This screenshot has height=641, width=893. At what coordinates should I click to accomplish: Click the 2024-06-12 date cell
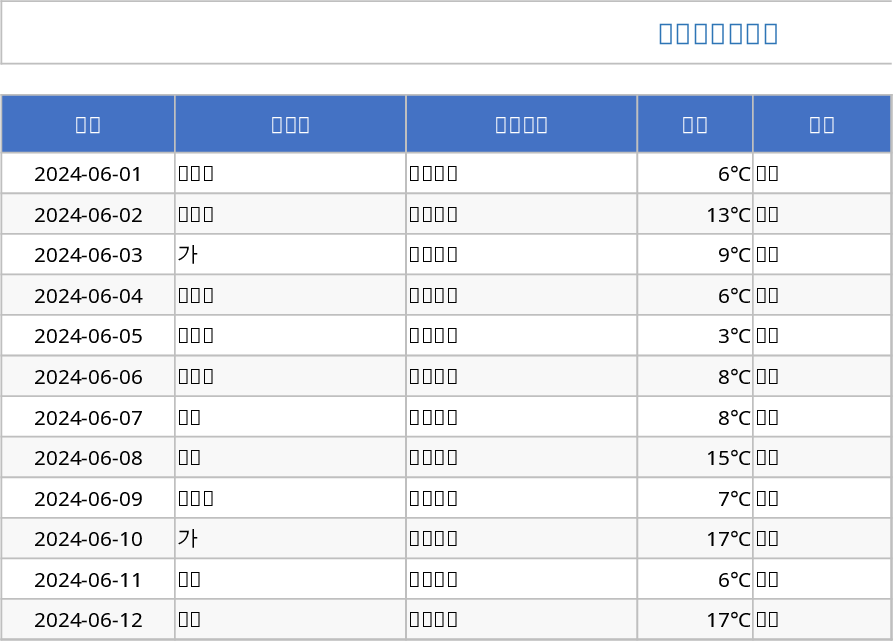click(x=88, y=620)
